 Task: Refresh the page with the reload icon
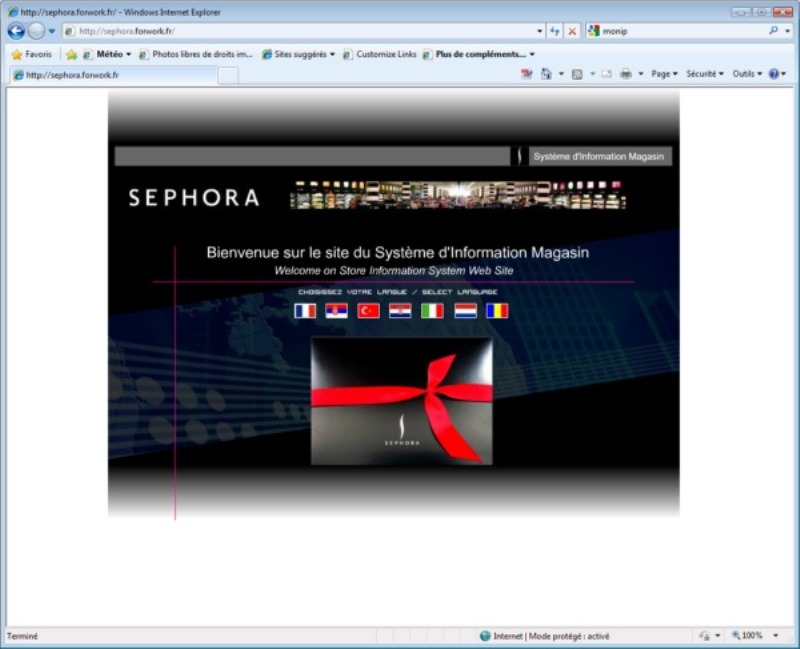pyautogui.click(x=555, y=31)
